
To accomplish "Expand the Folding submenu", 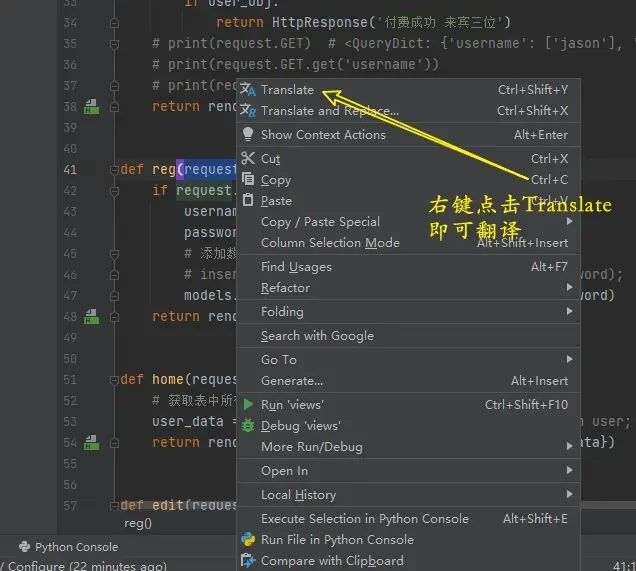I will coord(282,312).
